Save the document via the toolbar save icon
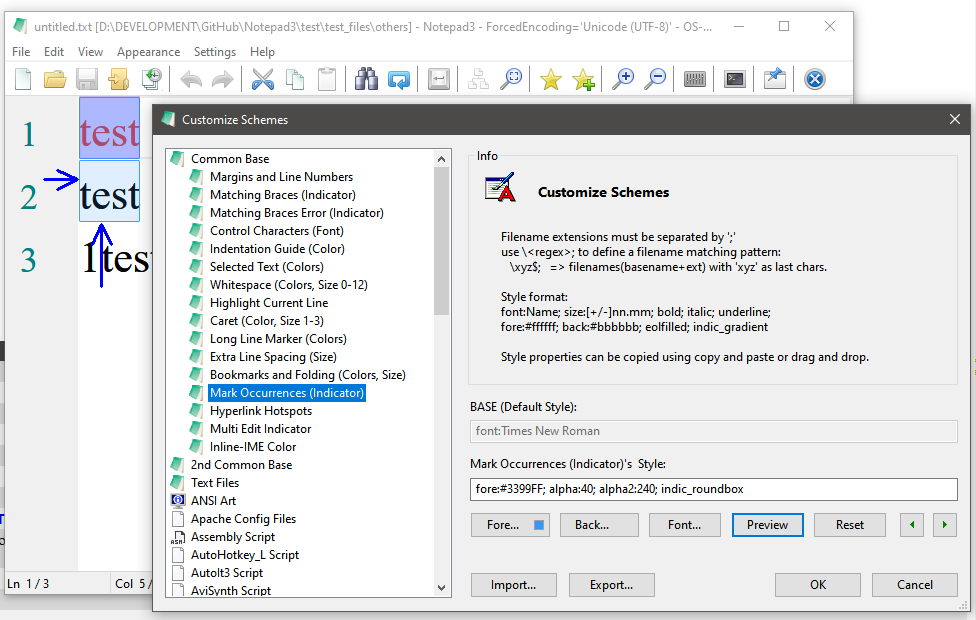This screenshot has width=976, height=620. (86, 78)
